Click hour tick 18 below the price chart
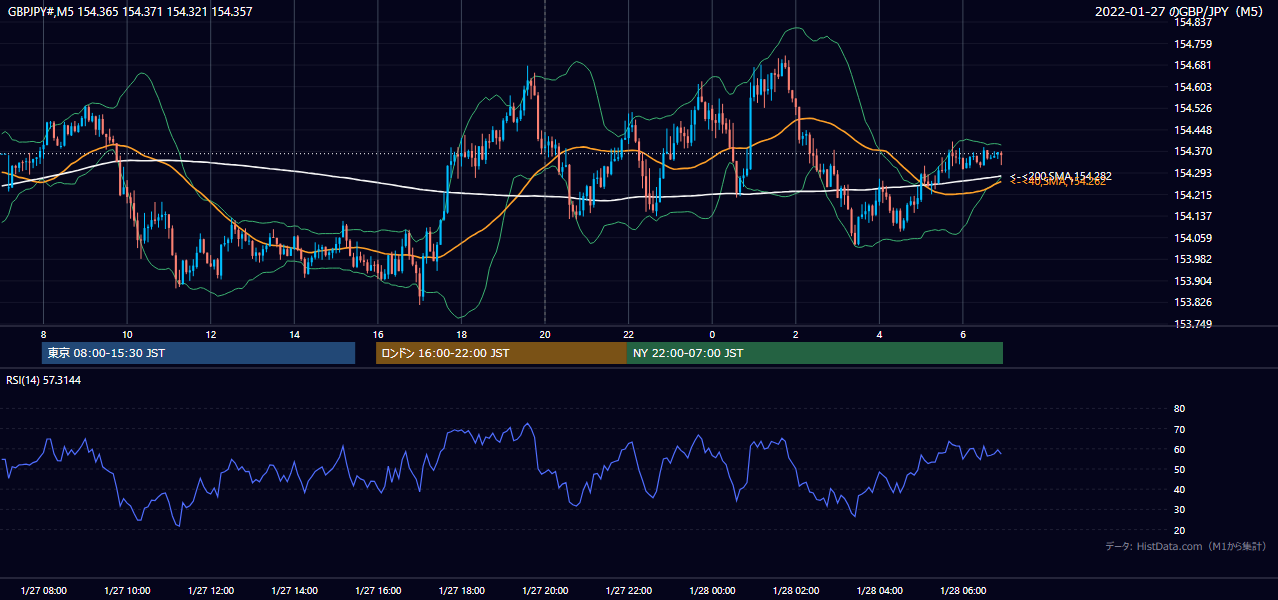Image resolution: width=1278 pixels, height=600 pixels. point(461,334)
